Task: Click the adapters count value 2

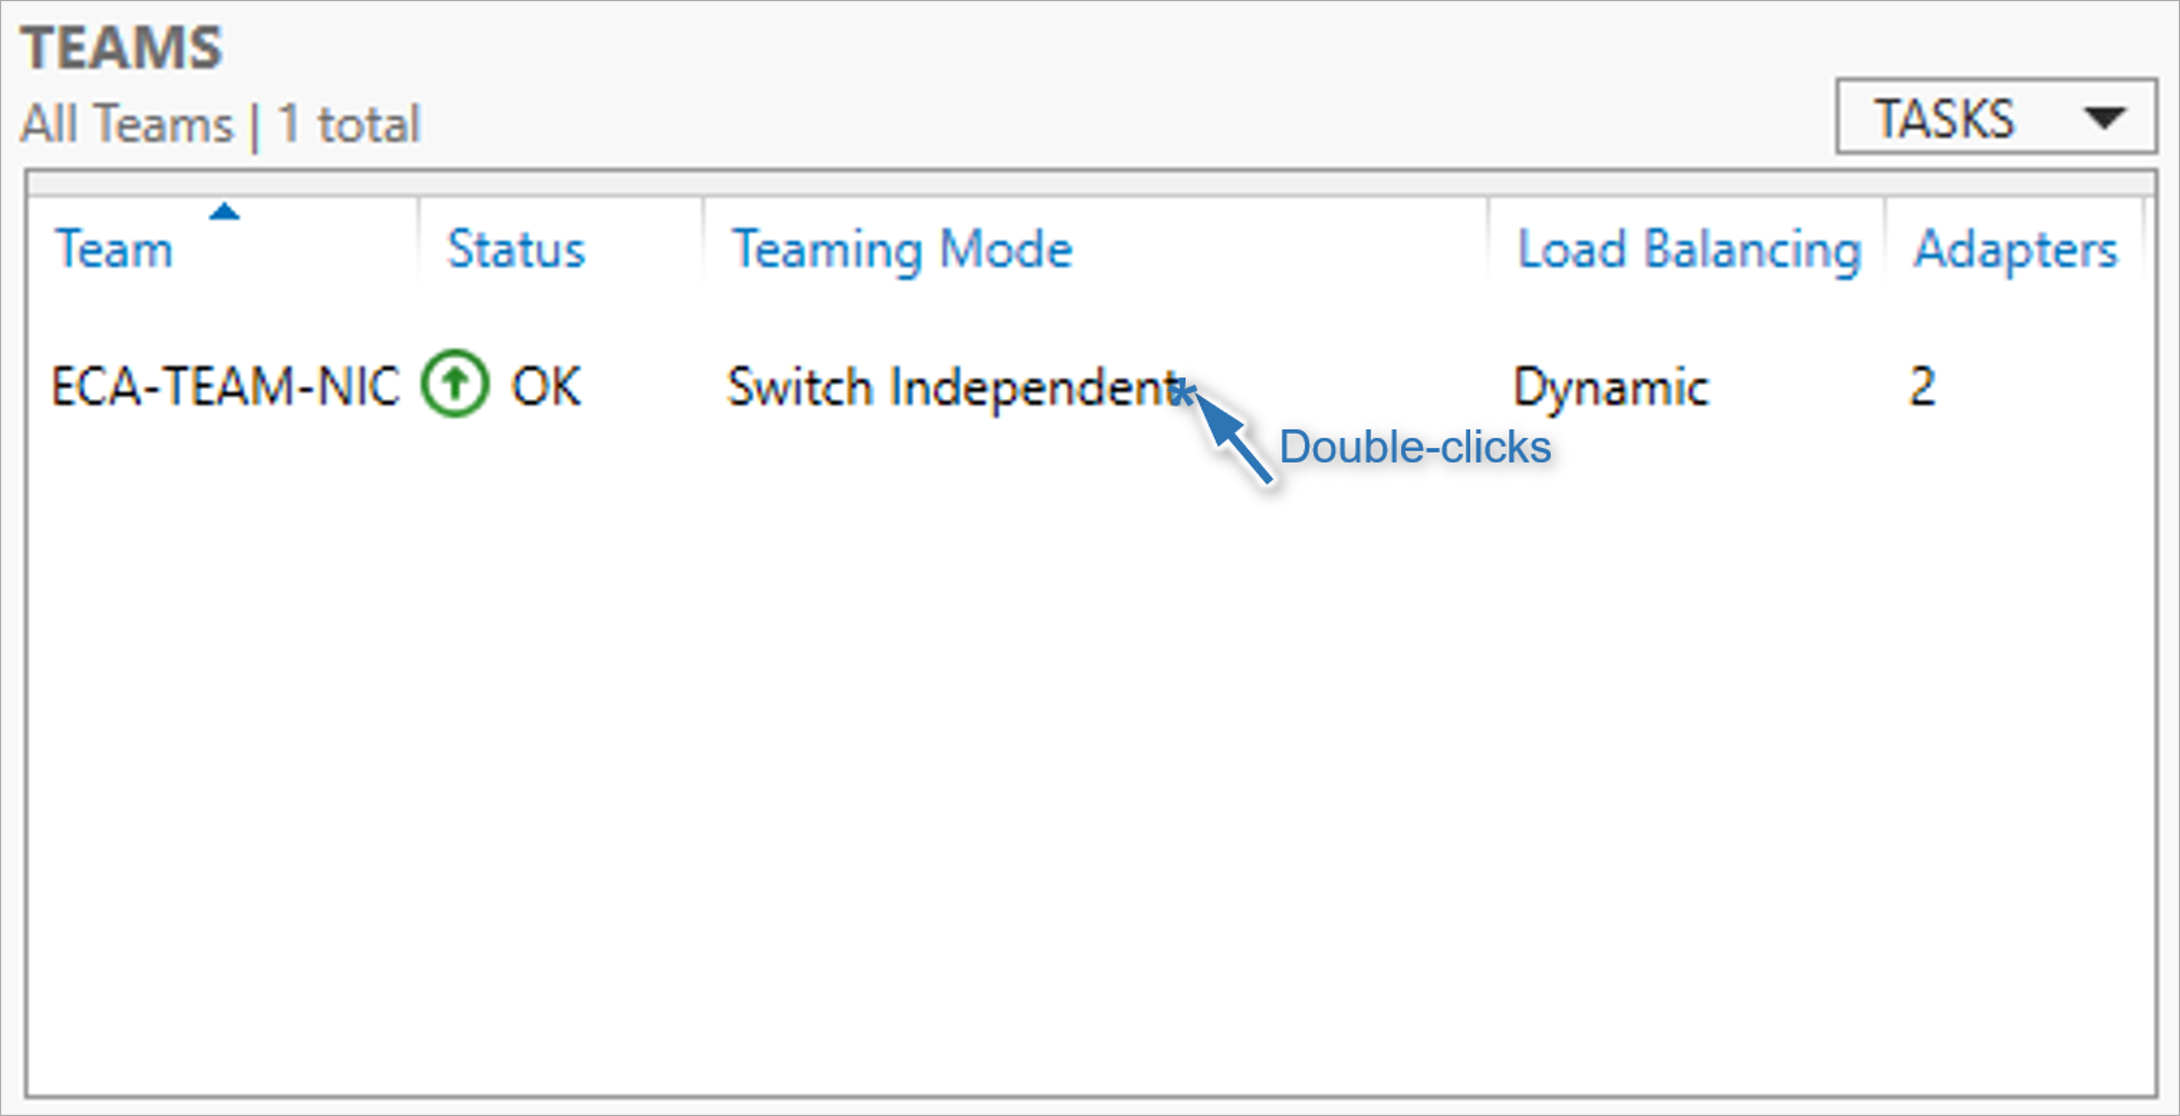Action: pyautogui.click(x=1921, y=386)
